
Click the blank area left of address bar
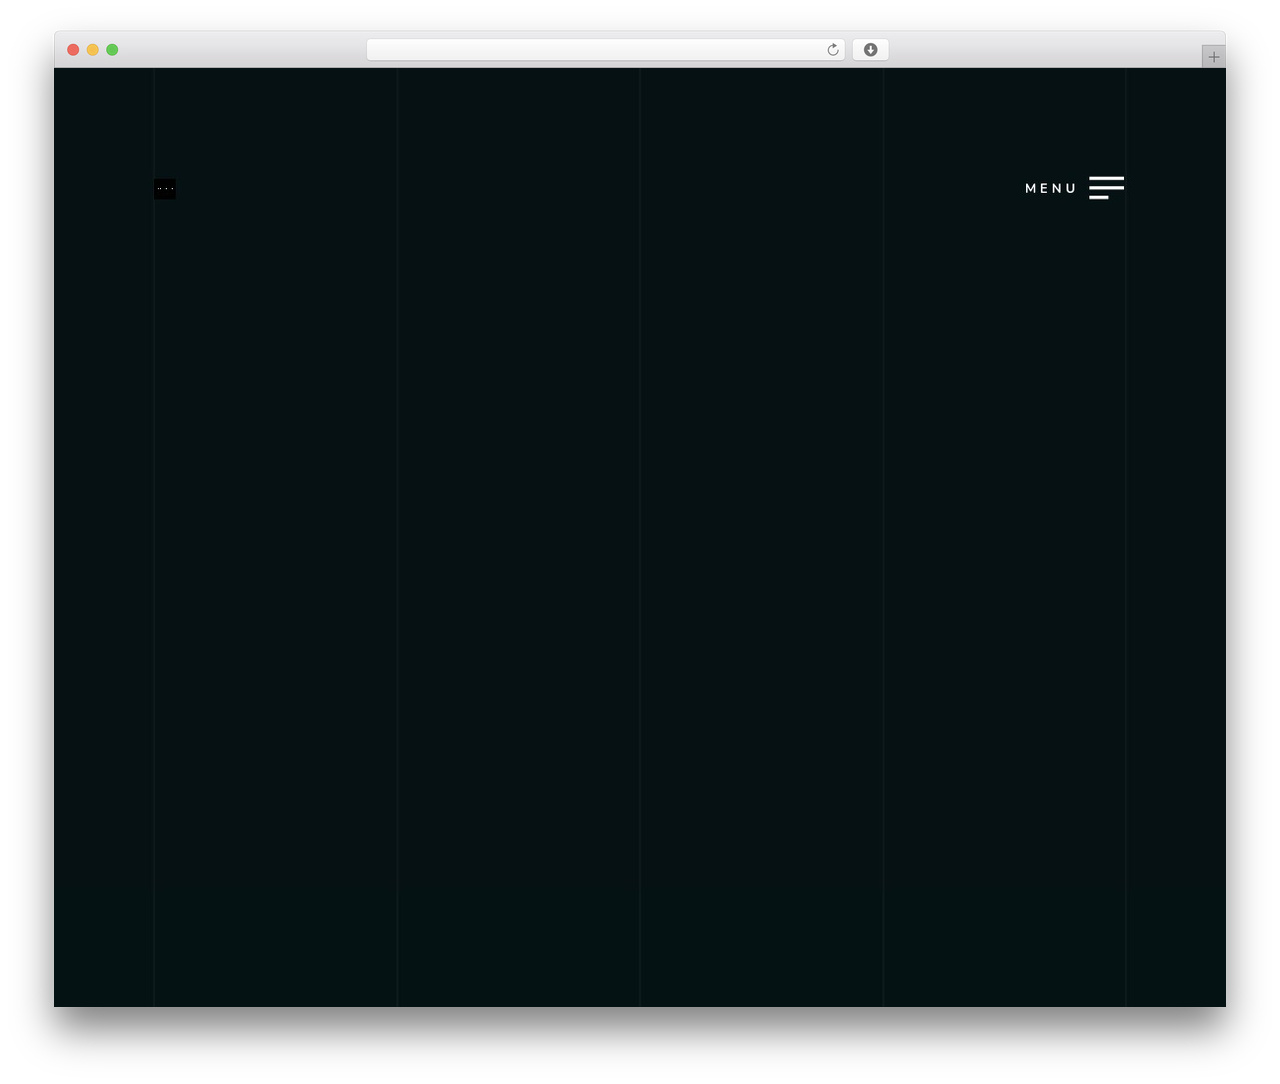tap(240, 50)
